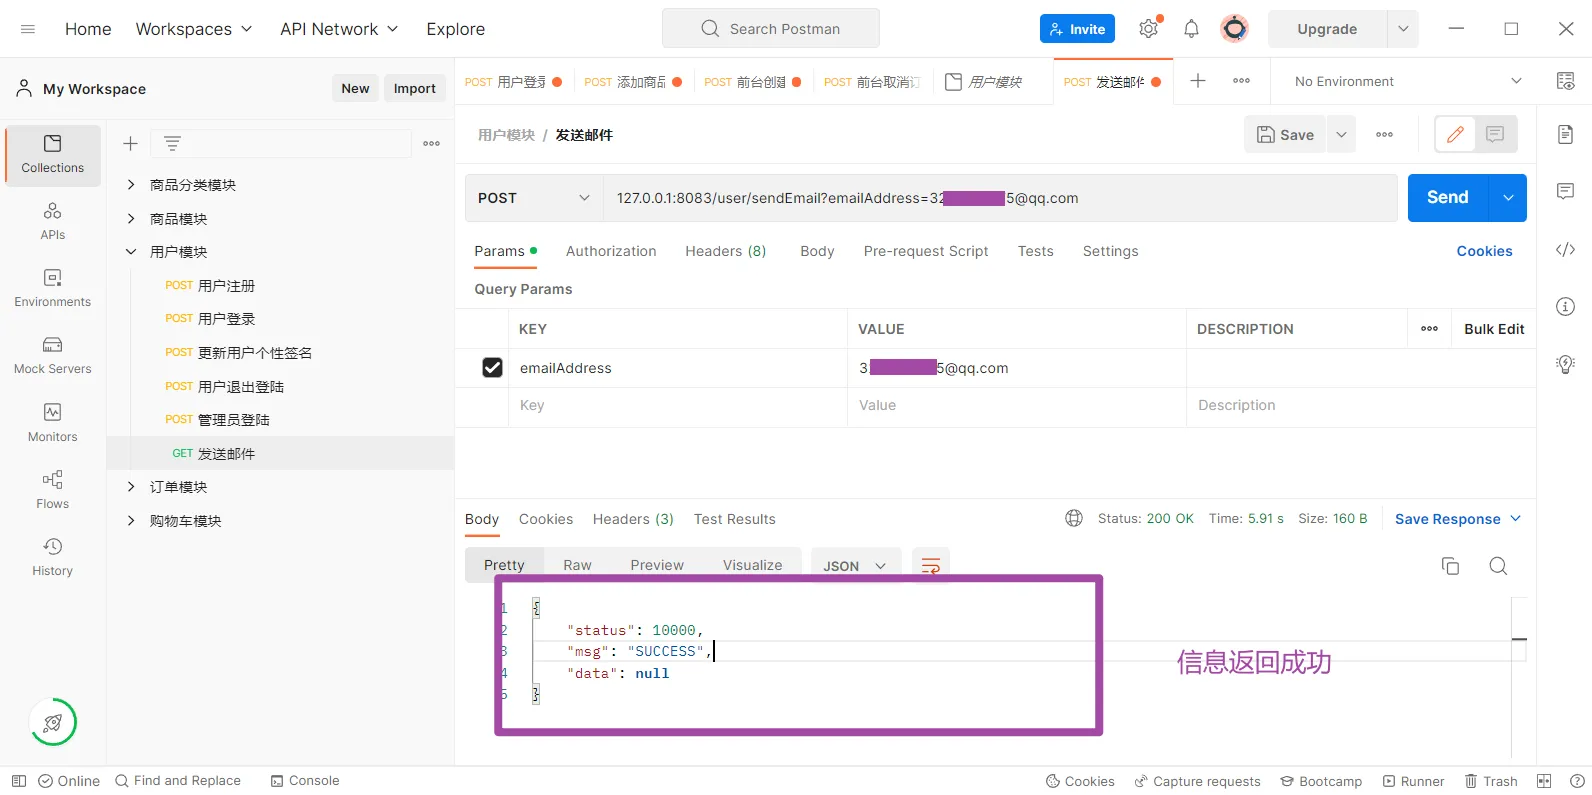Open the Mock Servers sidebar panel

pos(52,355)
